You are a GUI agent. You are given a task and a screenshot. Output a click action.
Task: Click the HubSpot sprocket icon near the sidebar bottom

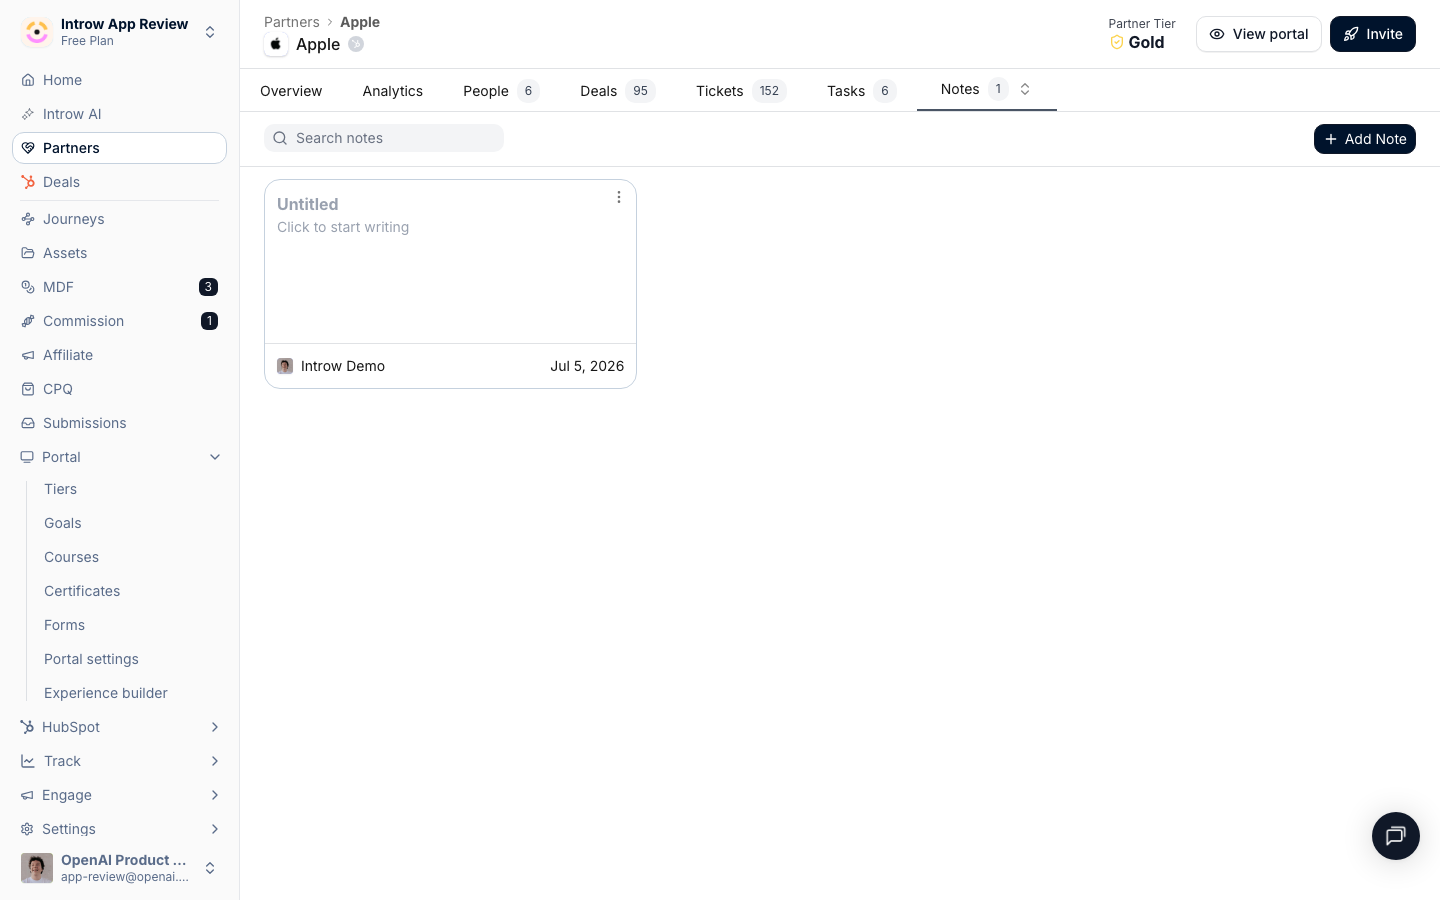point(27,727)
